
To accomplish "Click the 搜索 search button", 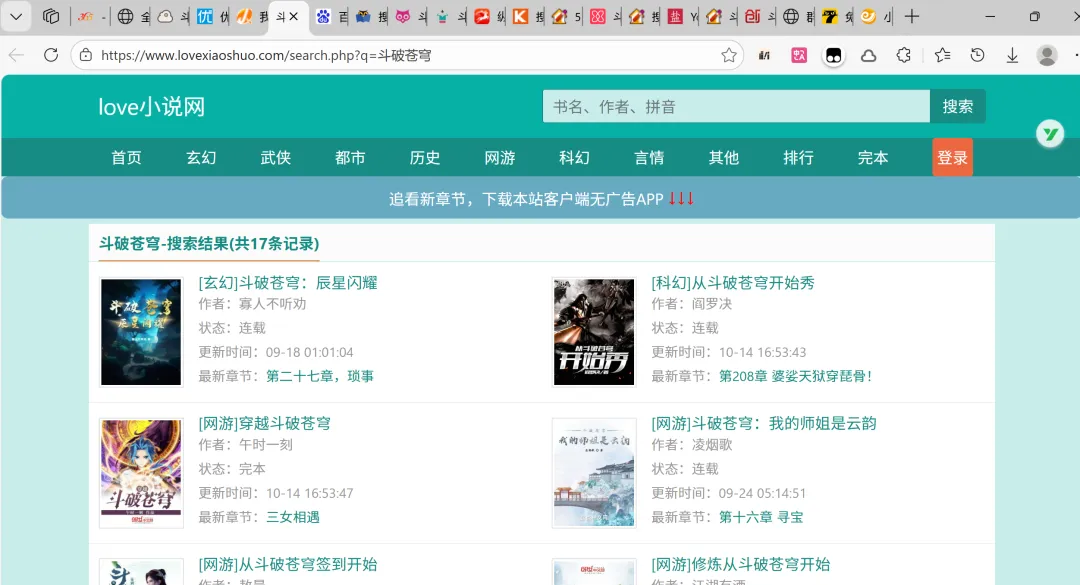I will 957,106.
